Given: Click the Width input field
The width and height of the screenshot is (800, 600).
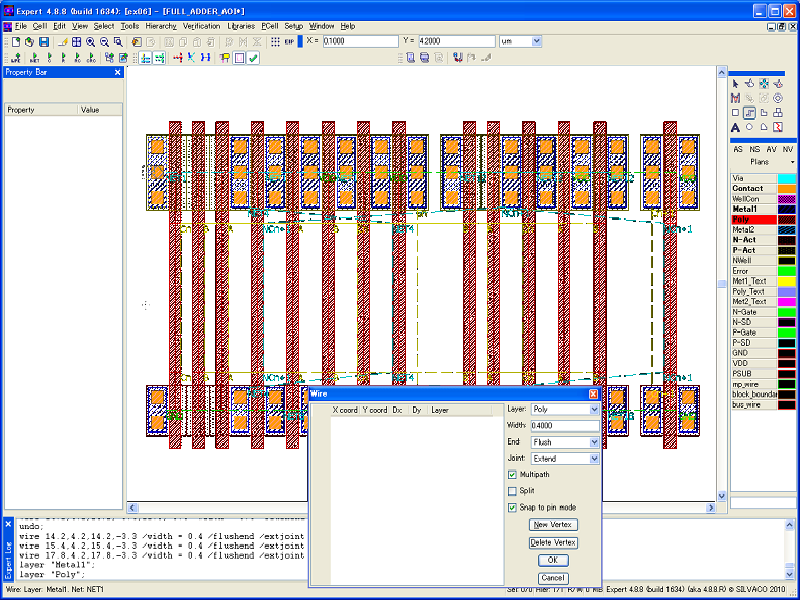Looking at the screenshot, I should (x=565, y=426).
